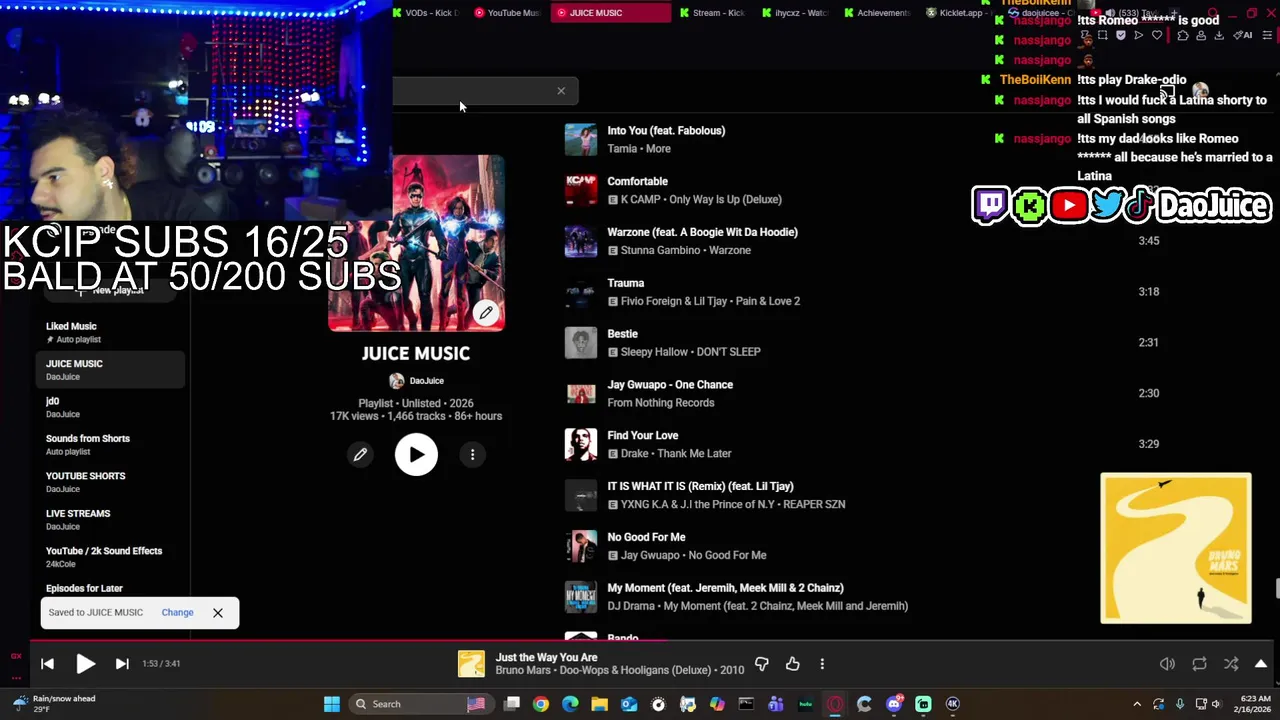
Task: Switch to ihycxz - Watch browser tab
Action: pyautogui.click(x=794, y=13)
